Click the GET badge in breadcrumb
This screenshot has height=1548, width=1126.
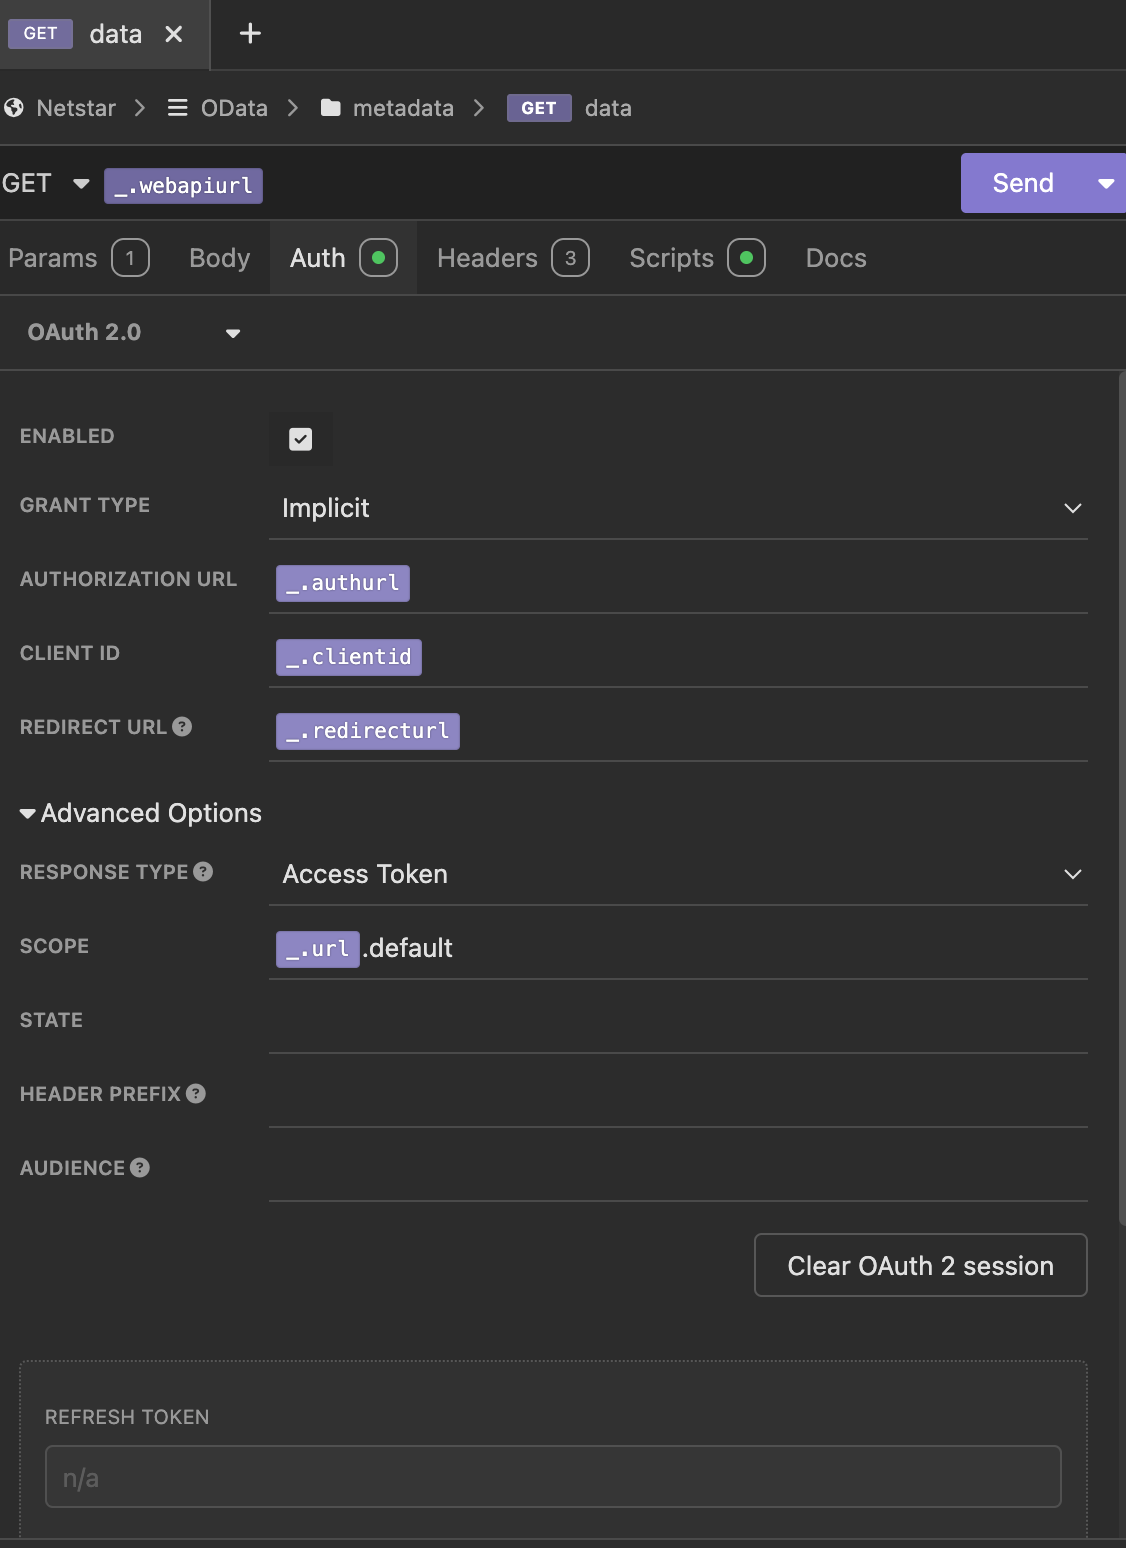pyautogui.click(x=539, y=108)
